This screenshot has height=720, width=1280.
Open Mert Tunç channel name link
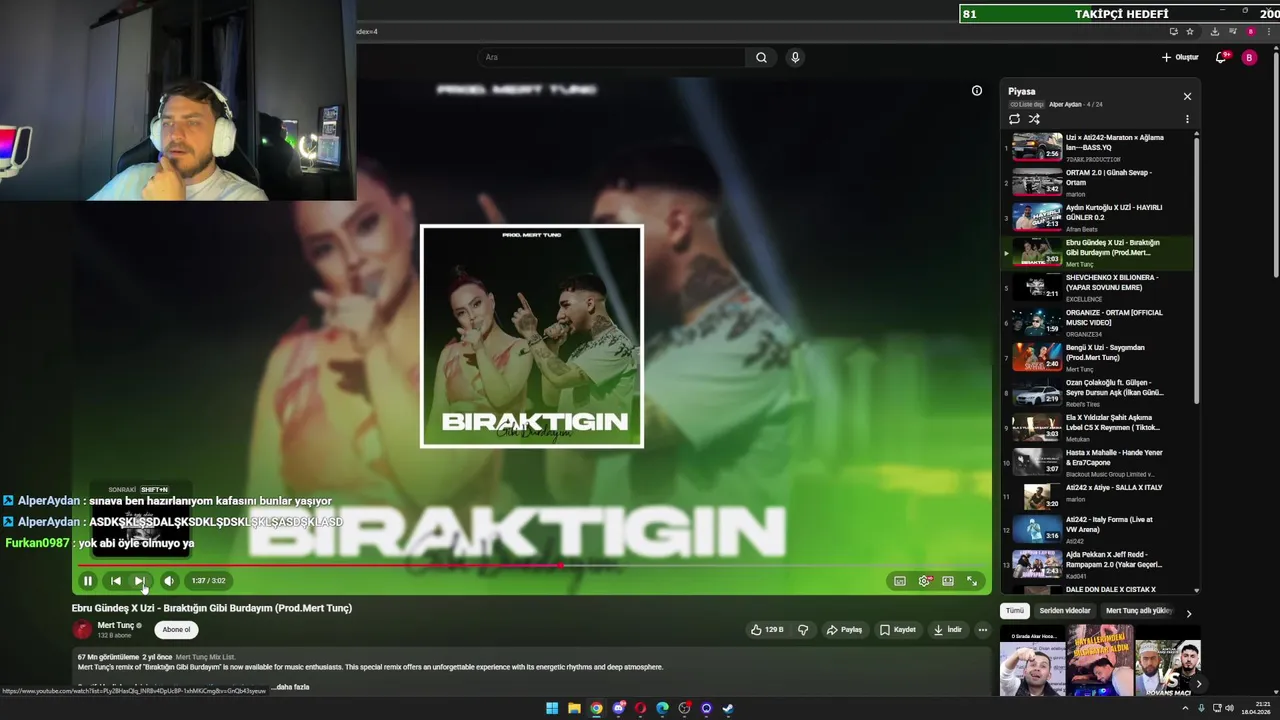coord(116,625)
